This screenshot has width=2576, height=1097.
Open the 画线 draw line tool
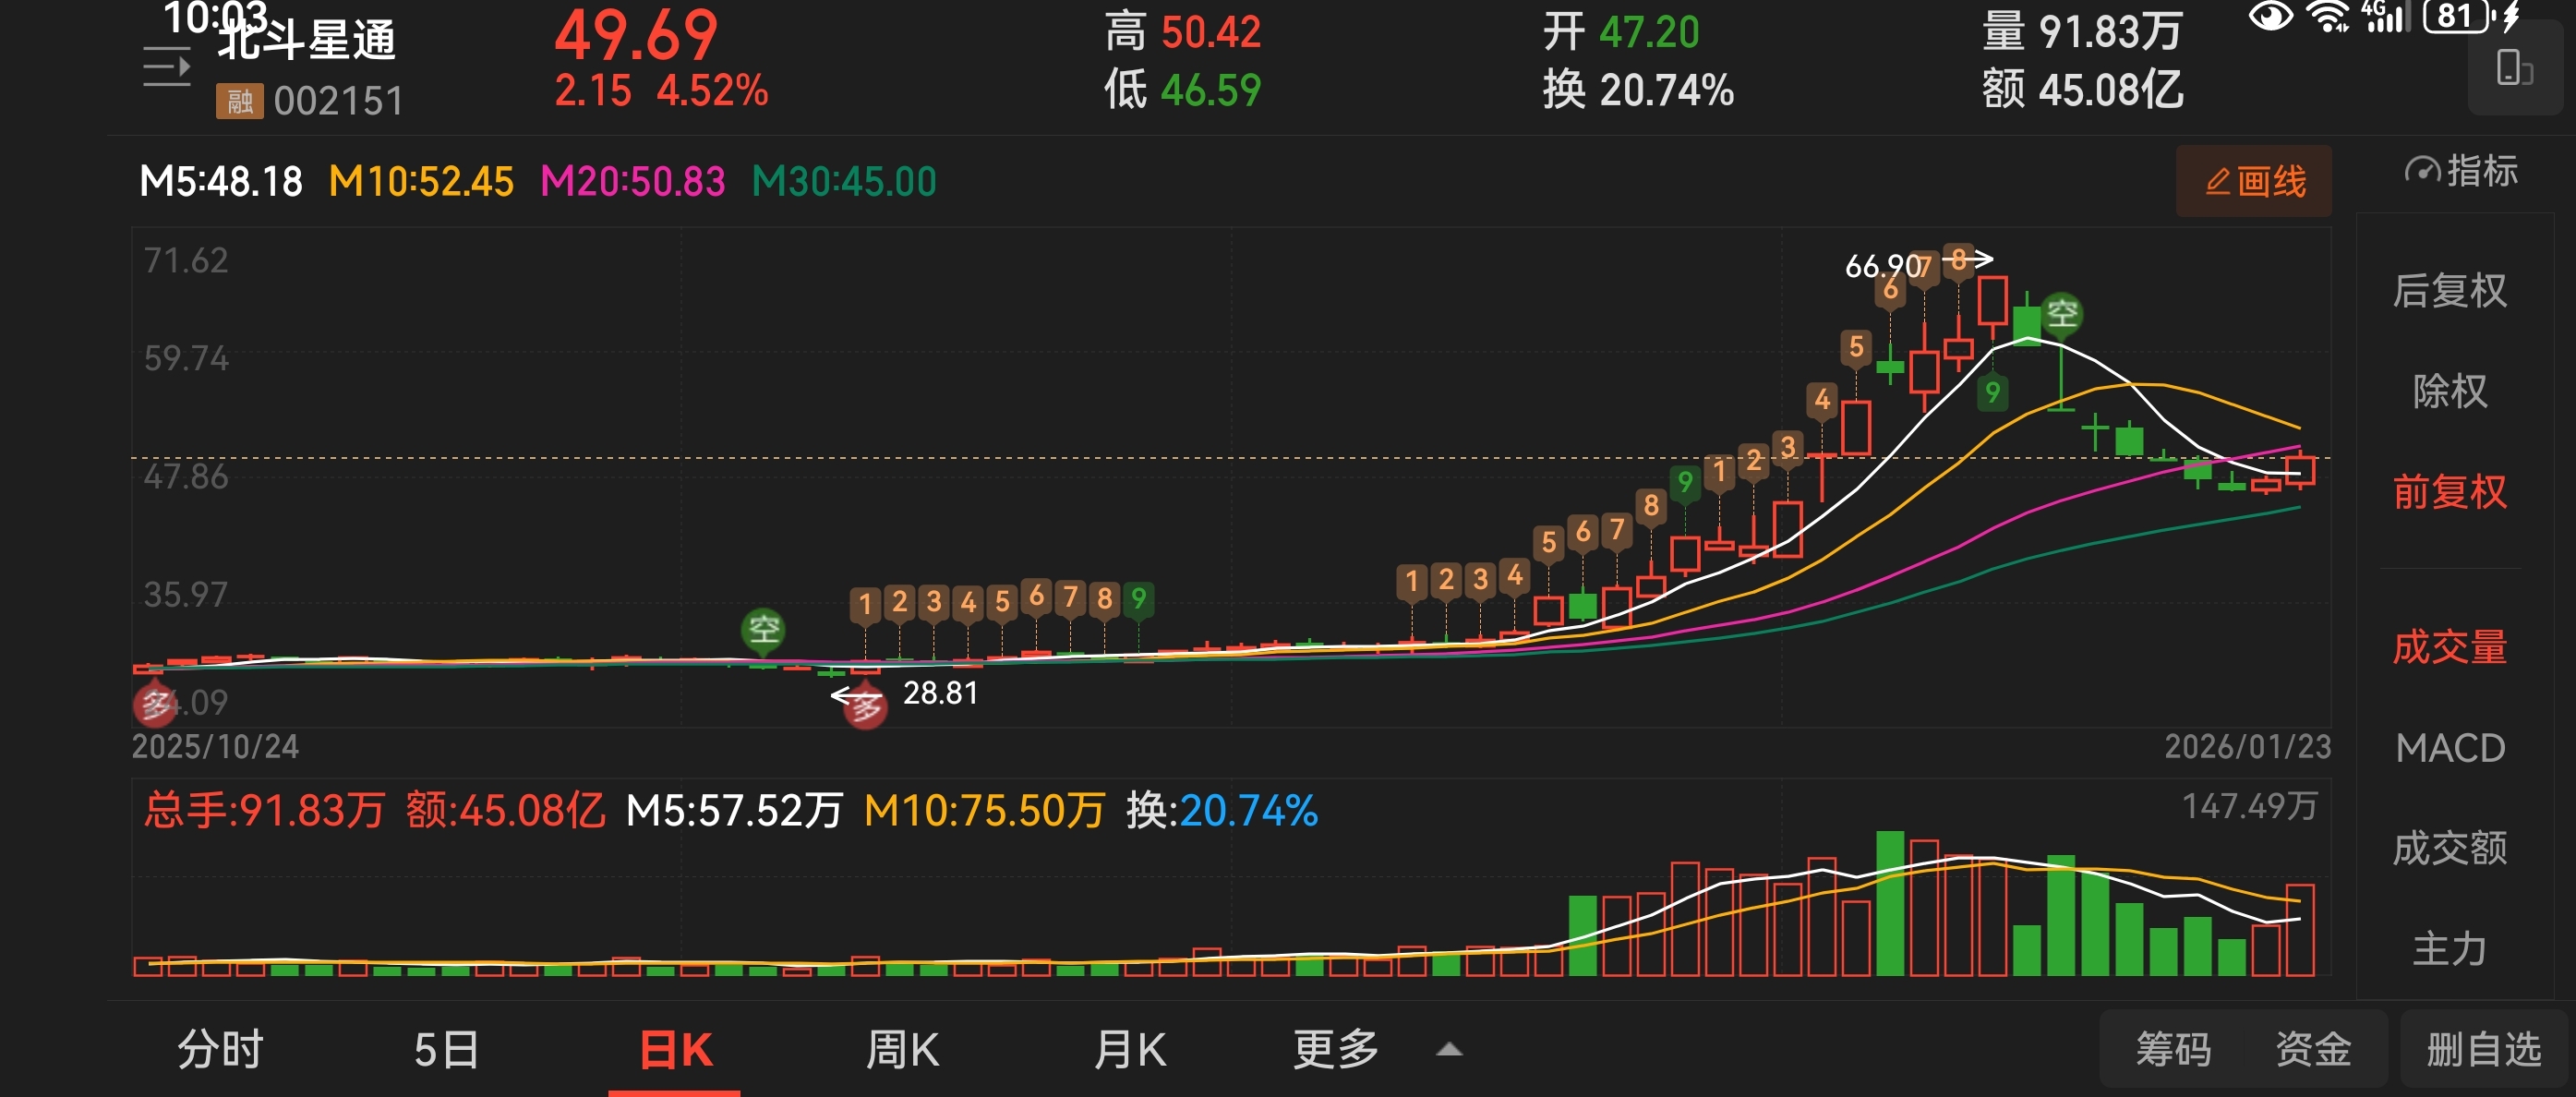pyautogui.click(x=2253, y=182)
